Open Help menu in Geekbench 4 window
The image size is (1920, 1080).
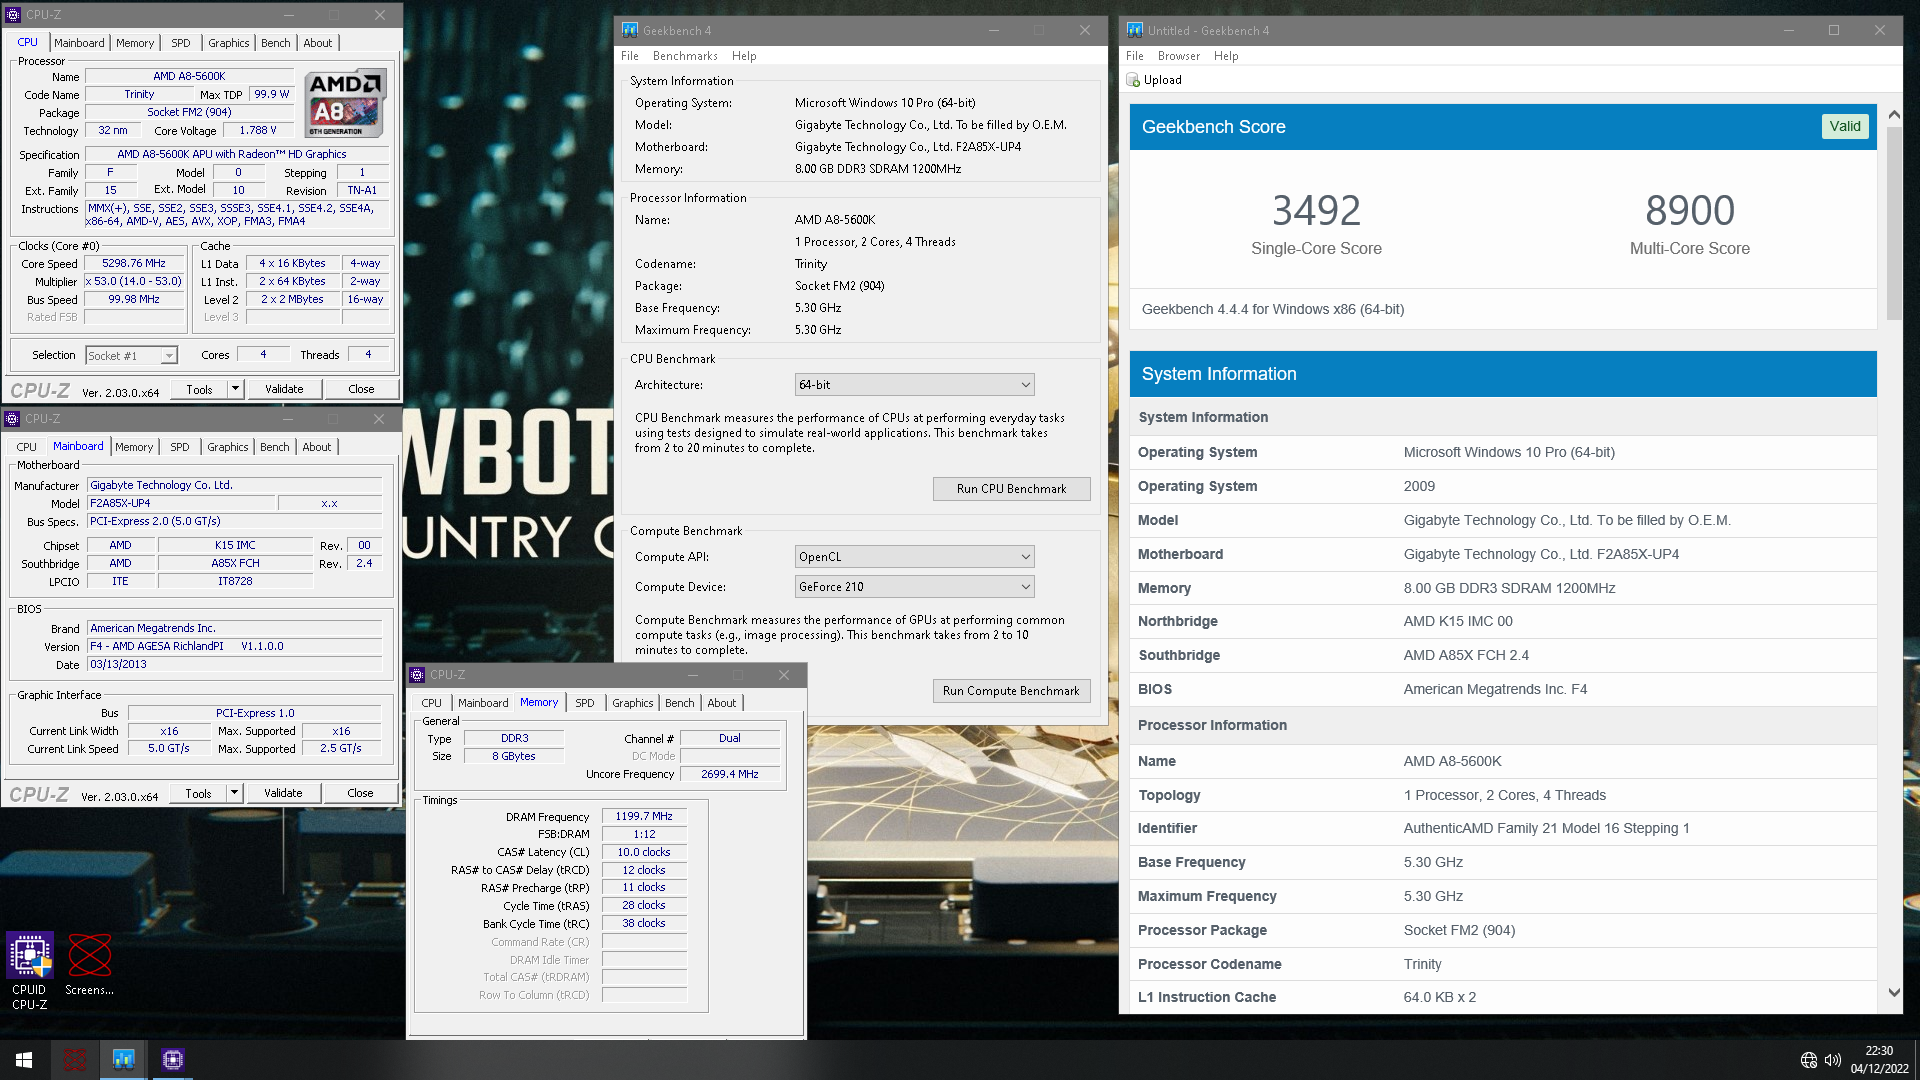point(744,56)
